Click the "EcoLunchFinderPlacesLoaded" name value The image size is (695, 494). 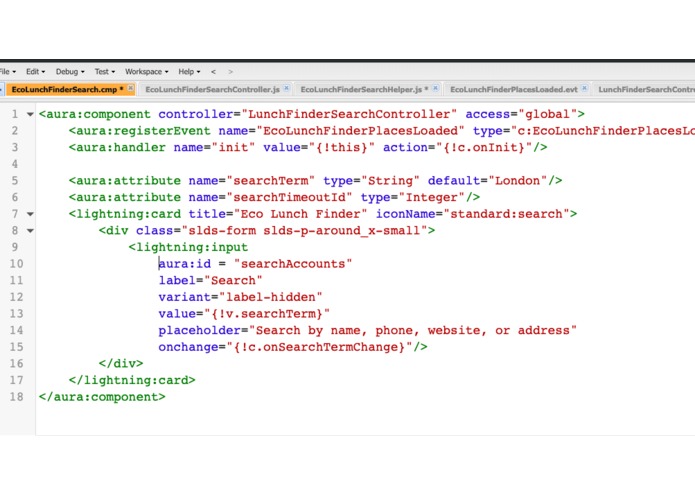360,131
